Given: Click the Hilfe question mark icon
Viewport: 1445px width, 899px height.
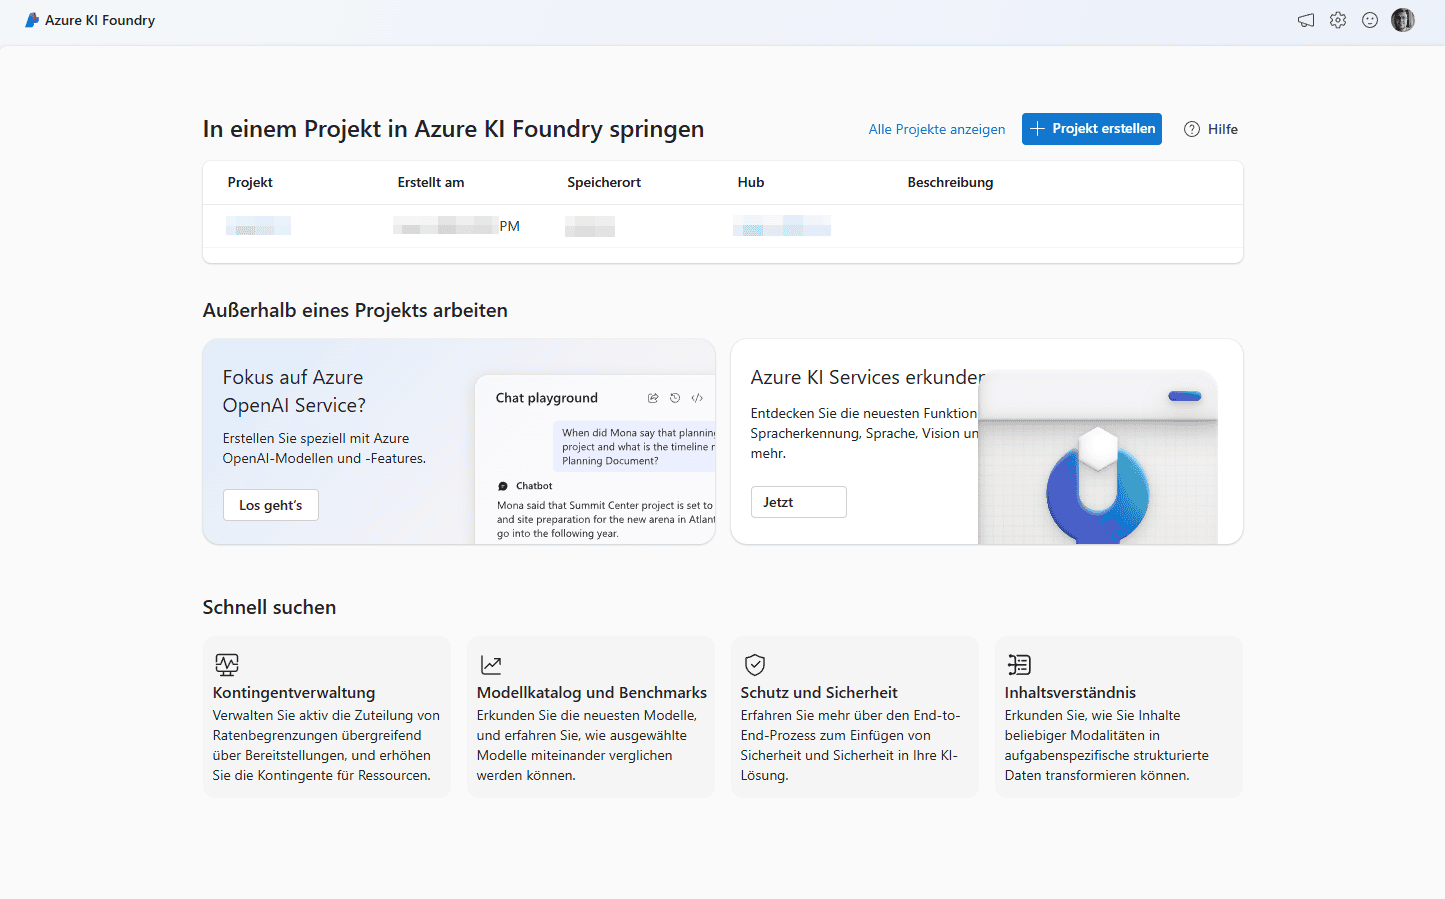Looking at the screenshot, I should point(1191,129).
